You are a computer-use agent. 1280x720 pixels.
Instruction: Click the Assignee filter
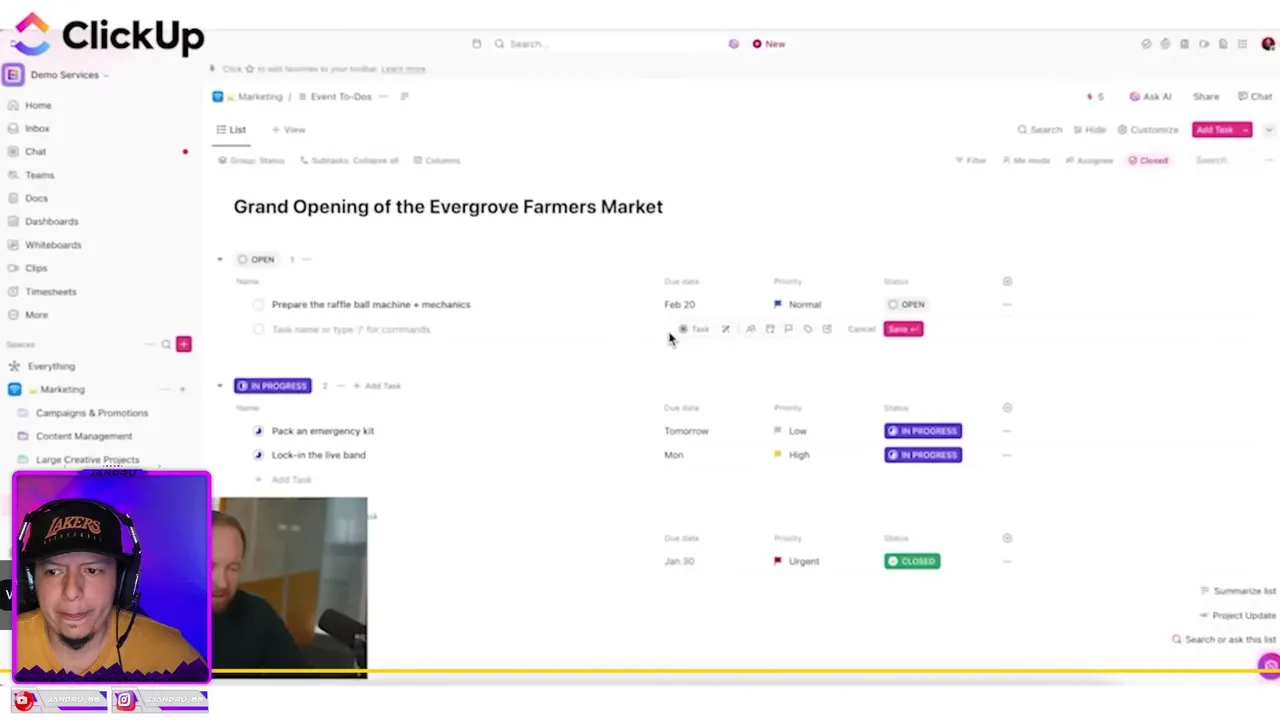(x=1089, y=160)
